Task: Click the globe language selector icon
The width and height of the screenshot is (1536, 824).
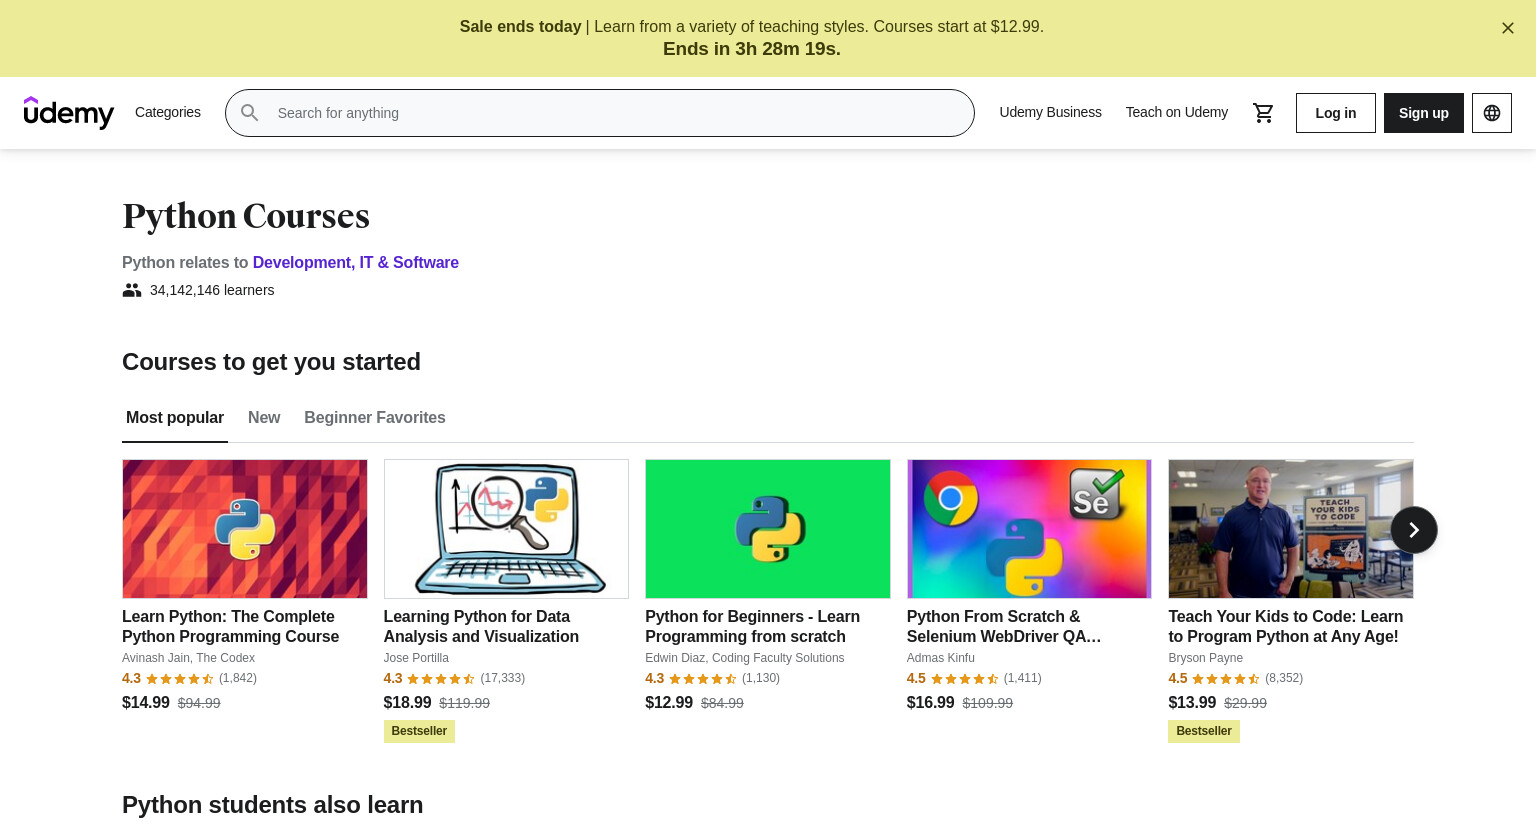Action: pos(1491,113)
